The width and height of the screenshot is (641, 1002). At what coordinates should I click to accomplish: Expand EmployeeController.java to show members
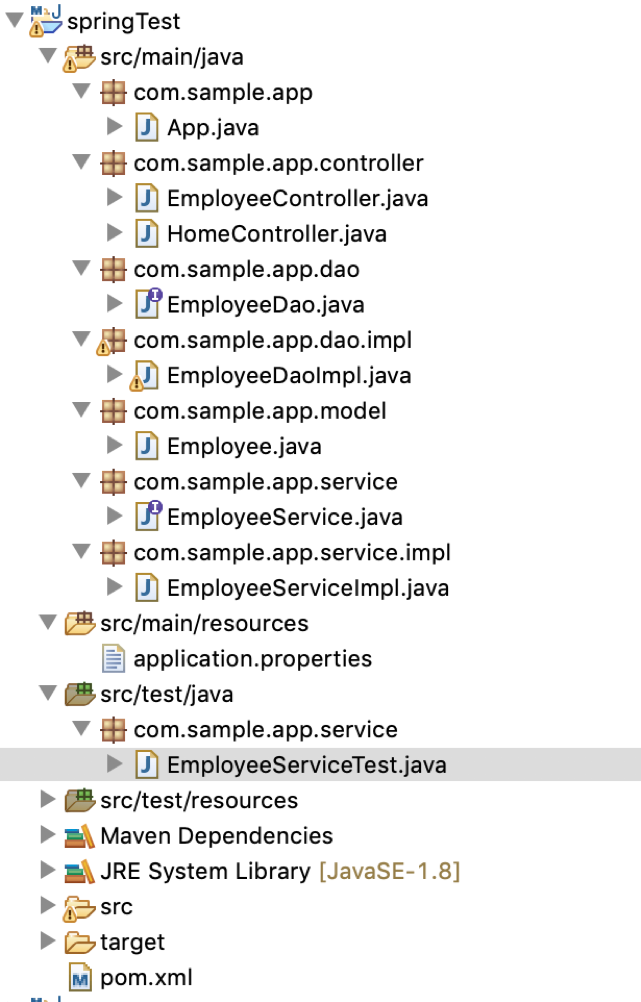[112, 198]
